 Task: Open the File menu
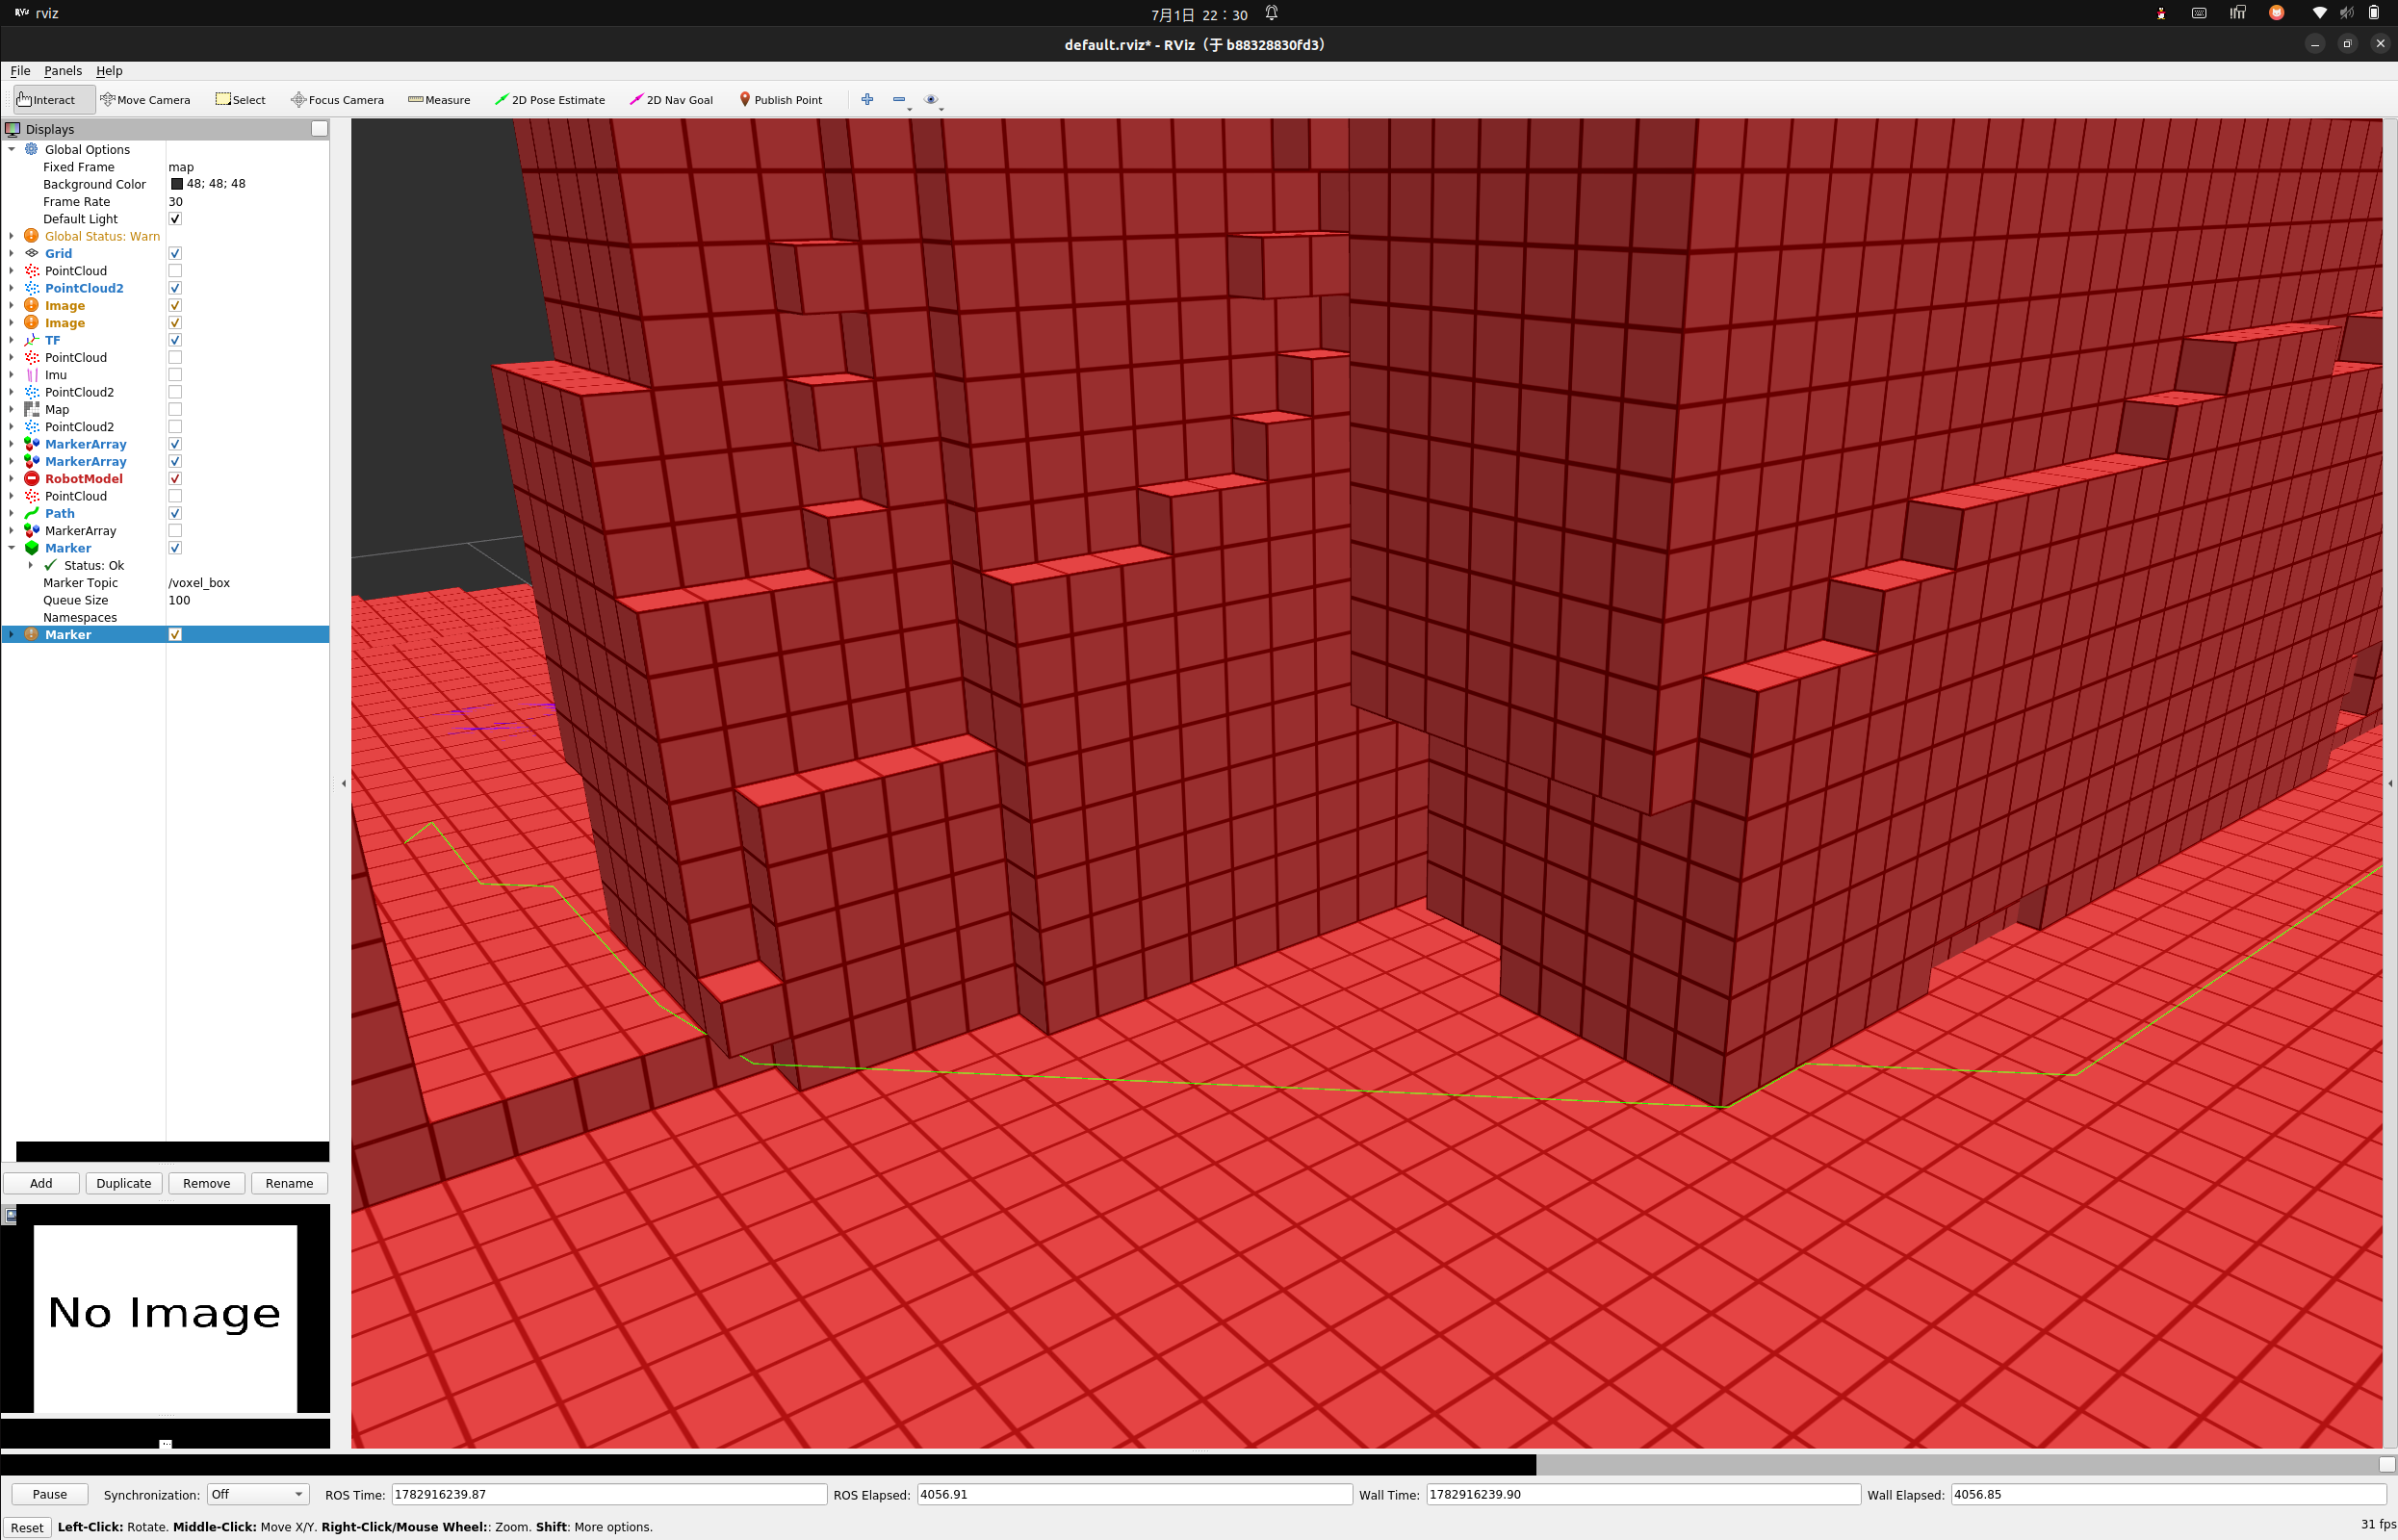[x=20, y=71]
